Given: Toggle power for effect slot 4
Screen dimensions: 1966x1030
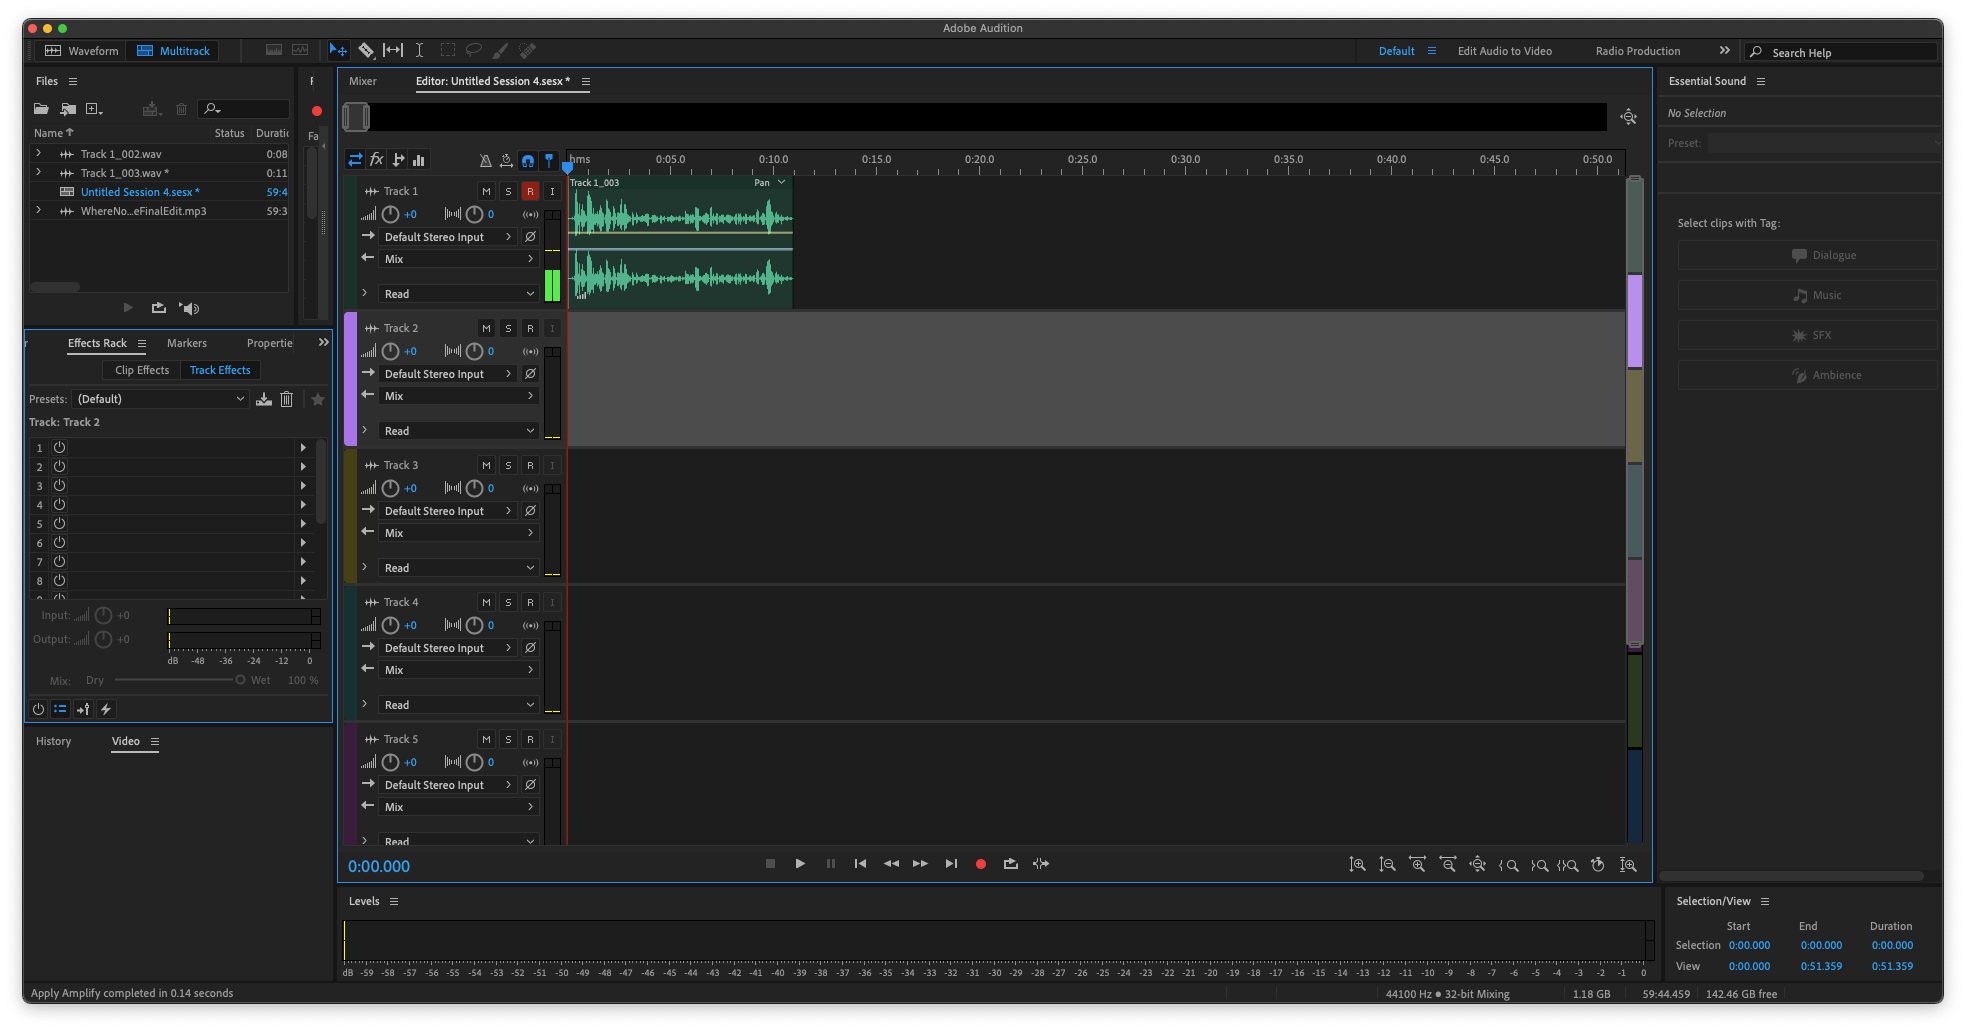Looking at the screenshot, I should pyautogui.click(x=59, y=505).
